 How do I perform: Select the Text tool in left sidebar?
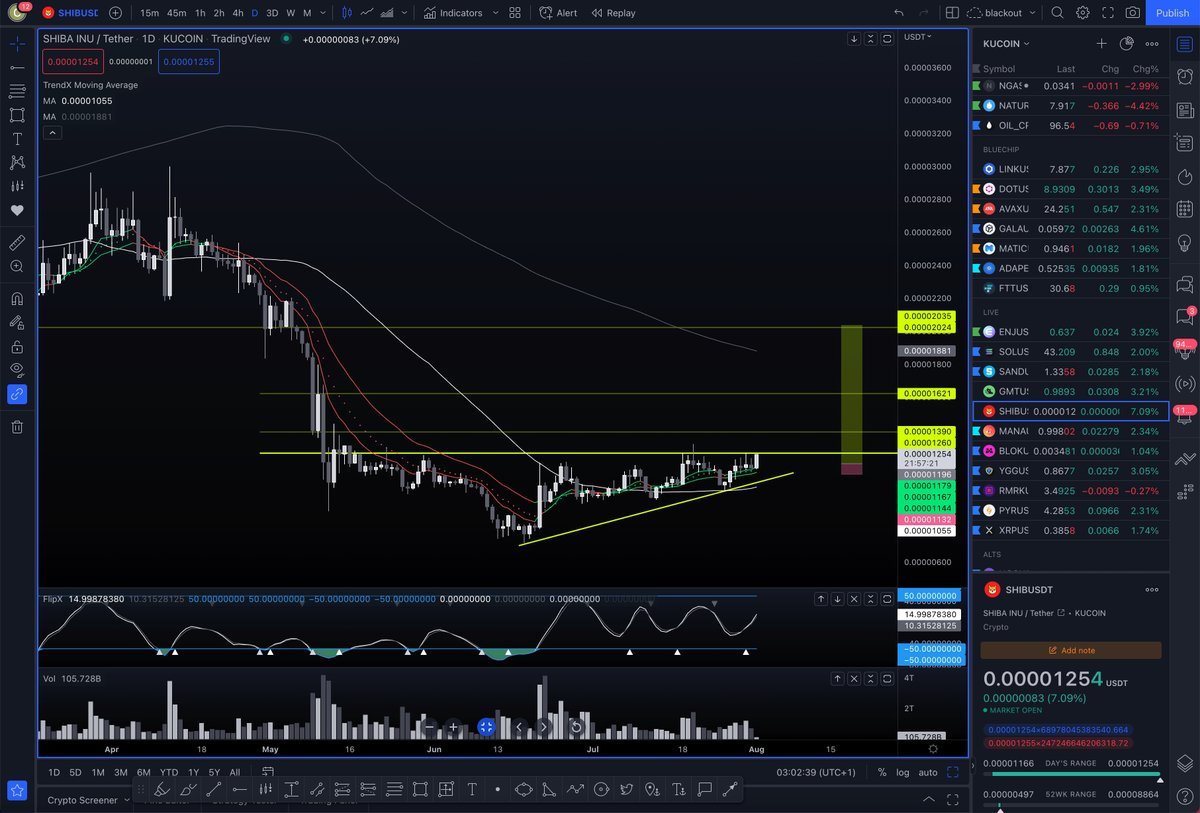point(17,139)
